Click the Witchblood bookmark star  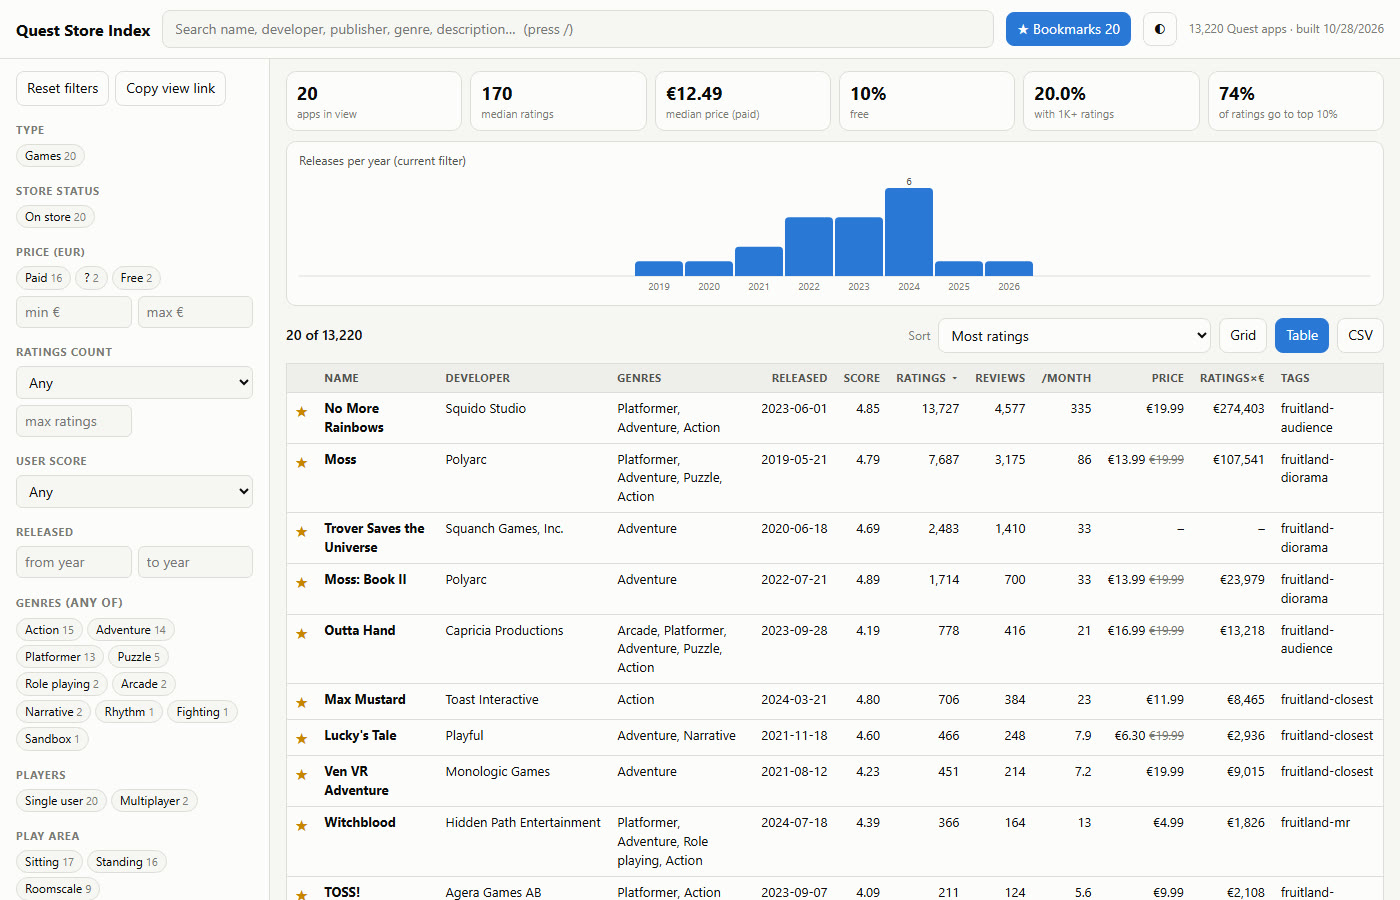tap(301, 826)
